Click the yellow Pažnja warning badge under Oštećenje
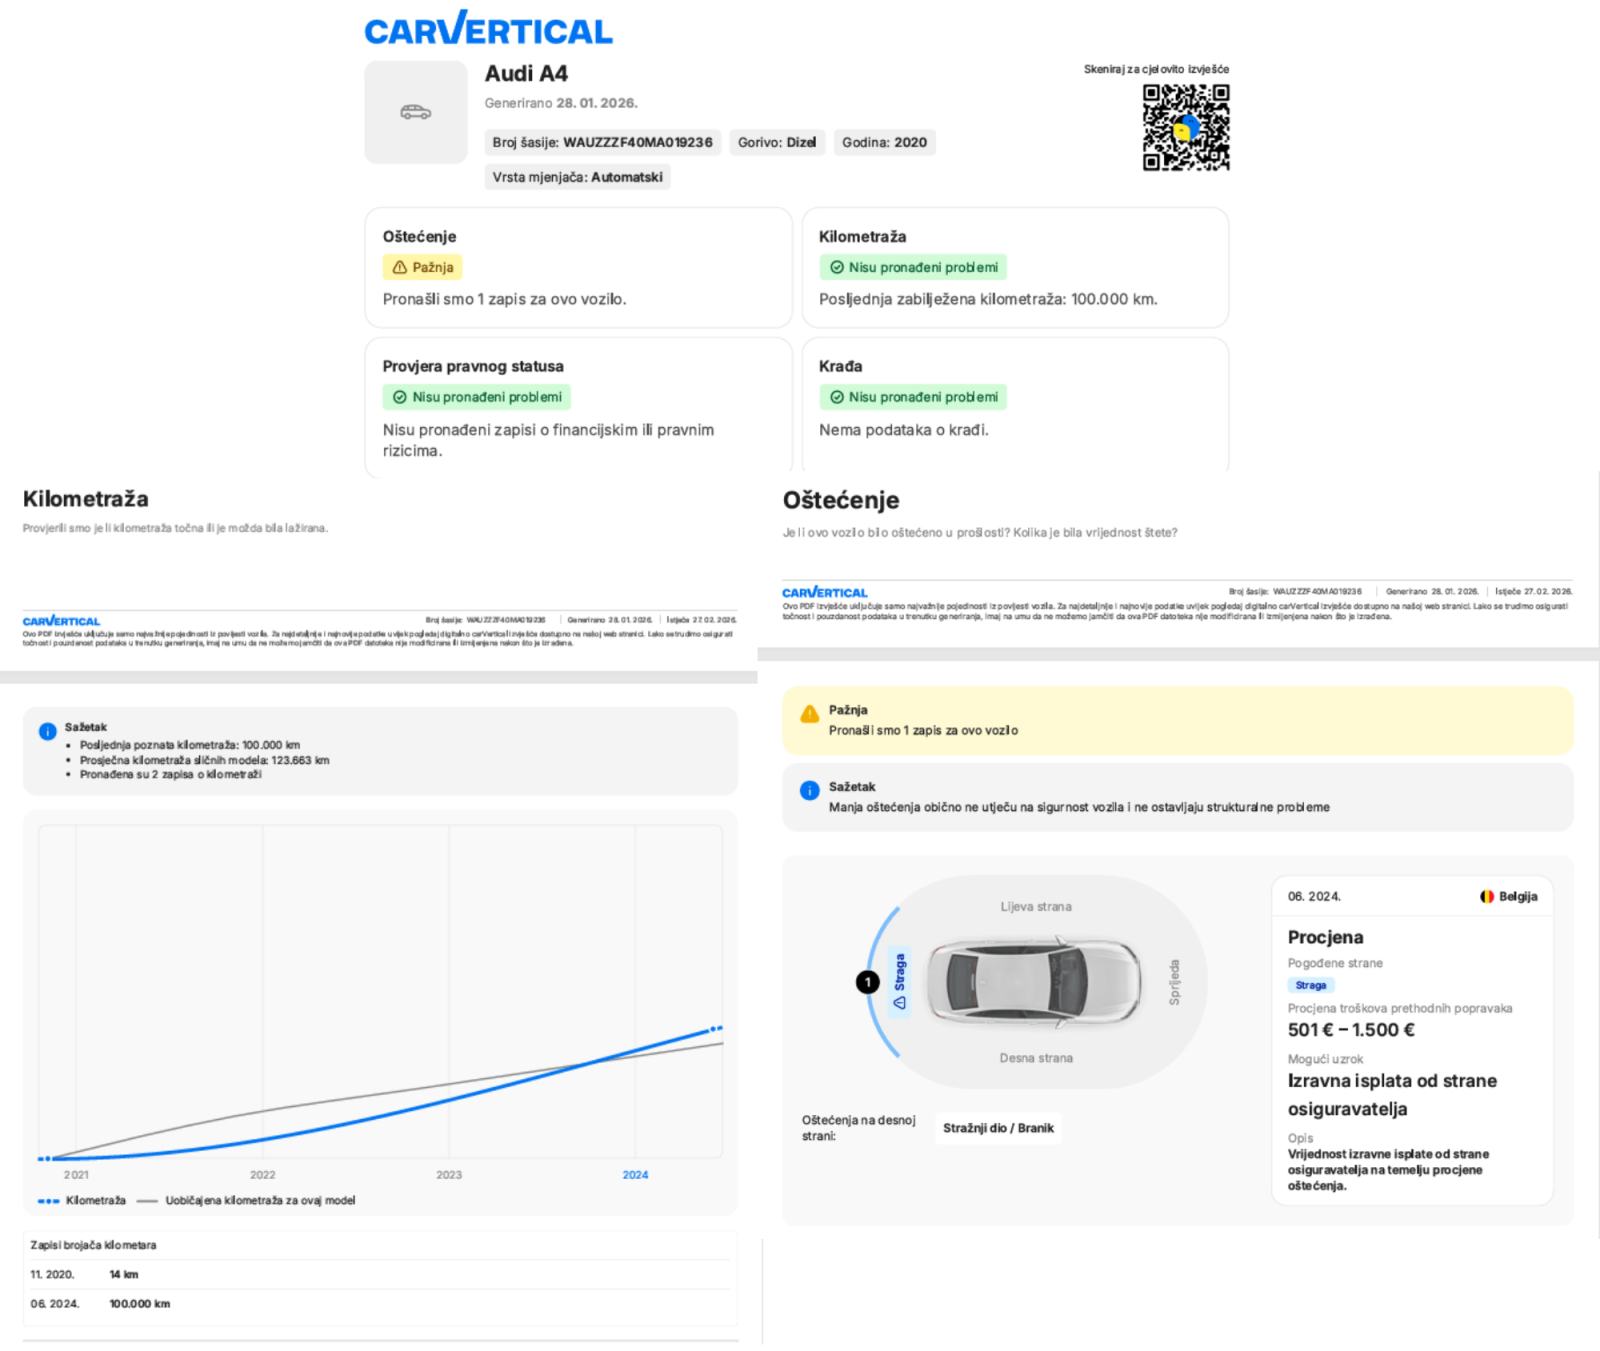Viewport: 1600px width, 1351px height. 422,267
